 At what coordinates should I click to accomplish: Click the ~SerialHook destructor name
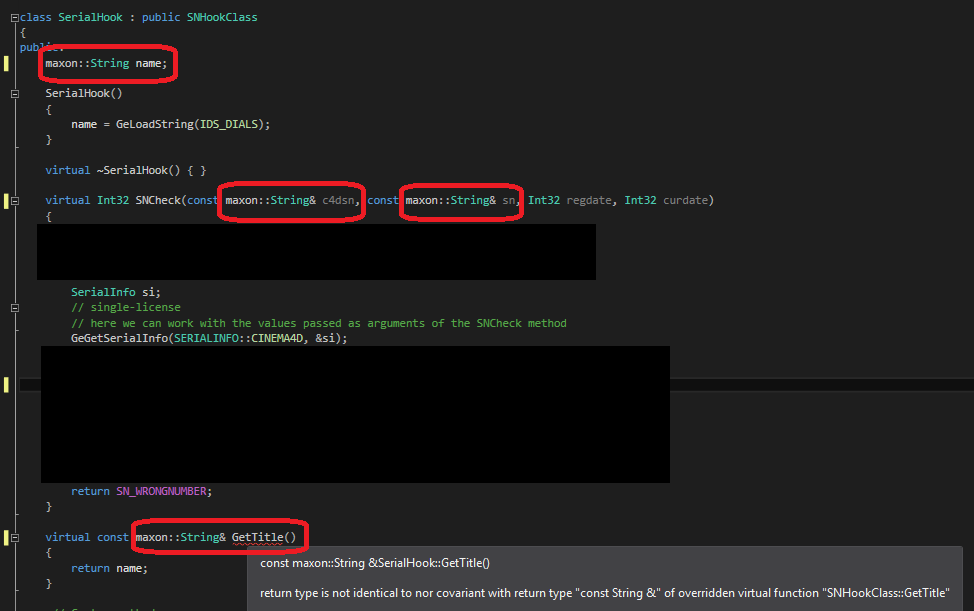pos(131,170)
